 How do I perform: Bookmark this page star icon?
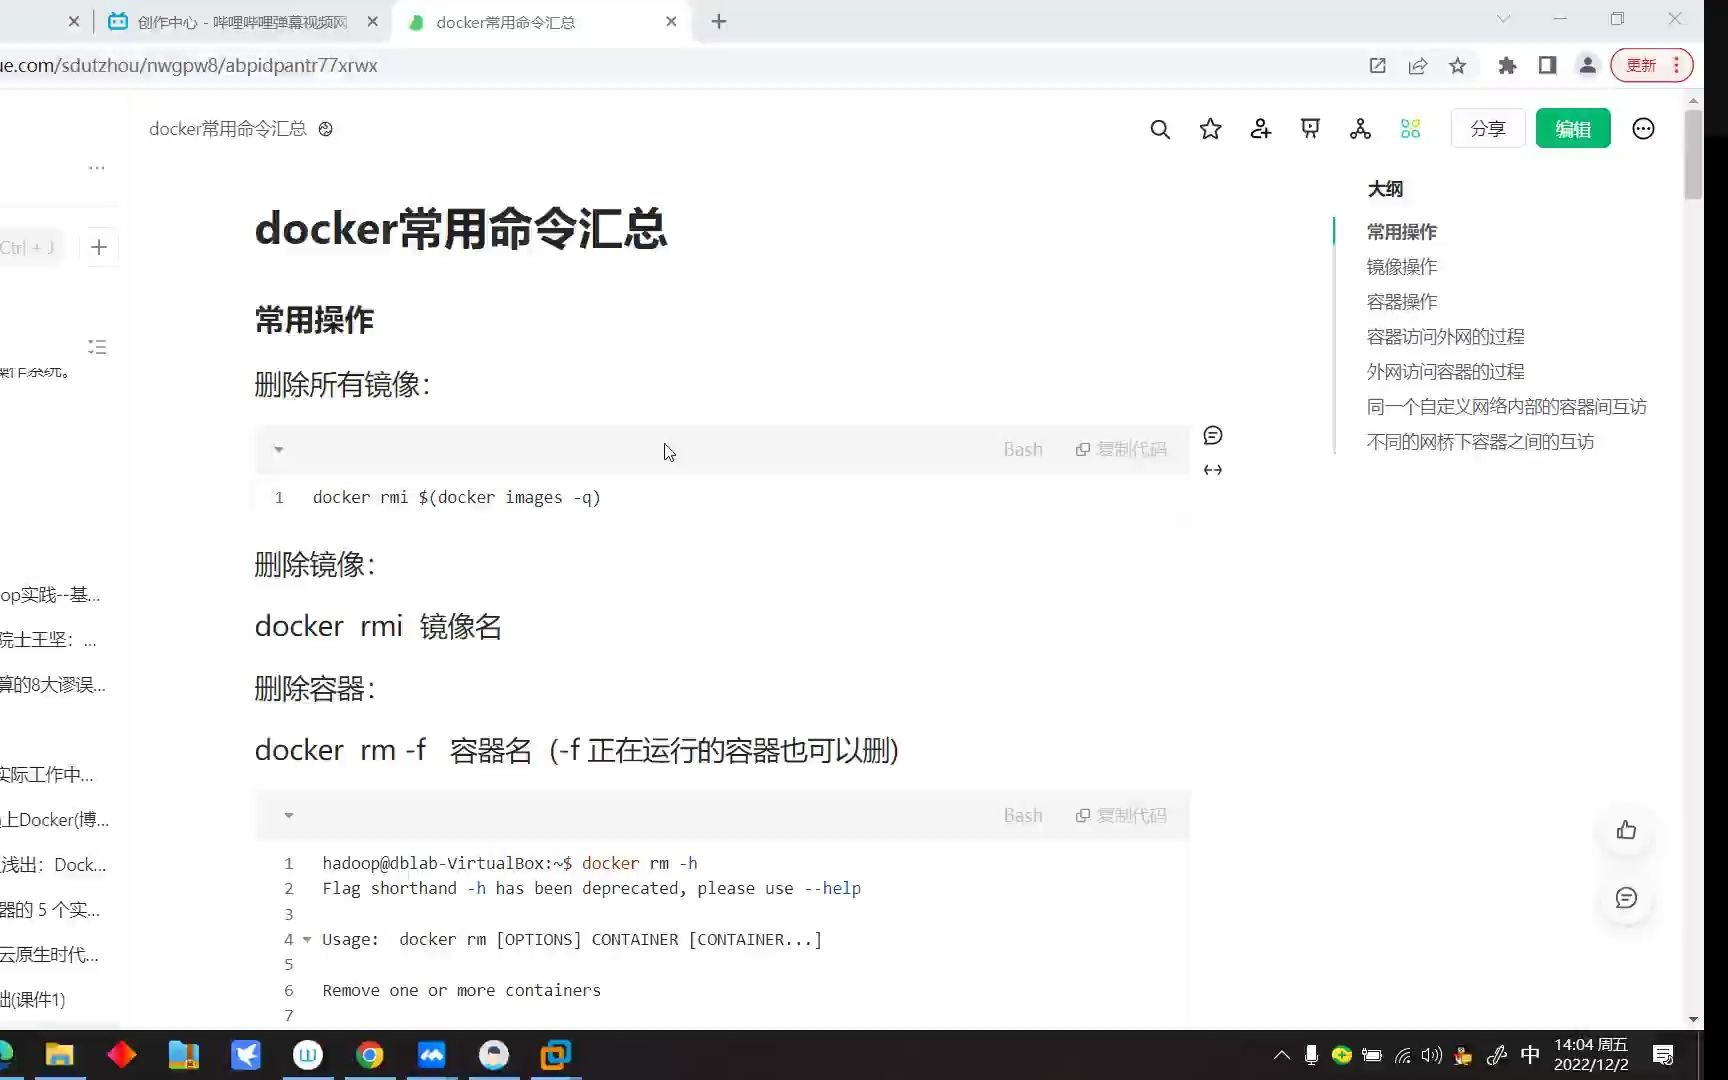pyautogui.click(x=1457, y=66)
